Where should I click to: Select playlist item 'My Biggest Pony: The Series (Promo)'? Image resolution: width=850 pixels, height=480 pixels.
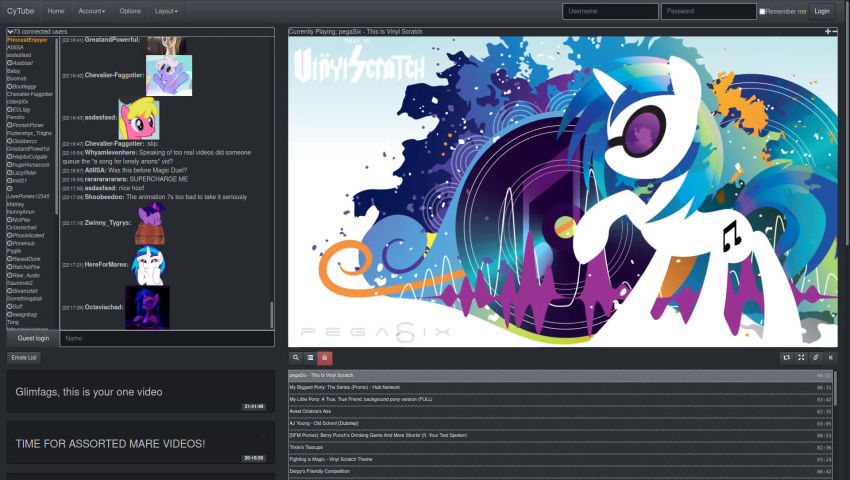pos(561,387)
